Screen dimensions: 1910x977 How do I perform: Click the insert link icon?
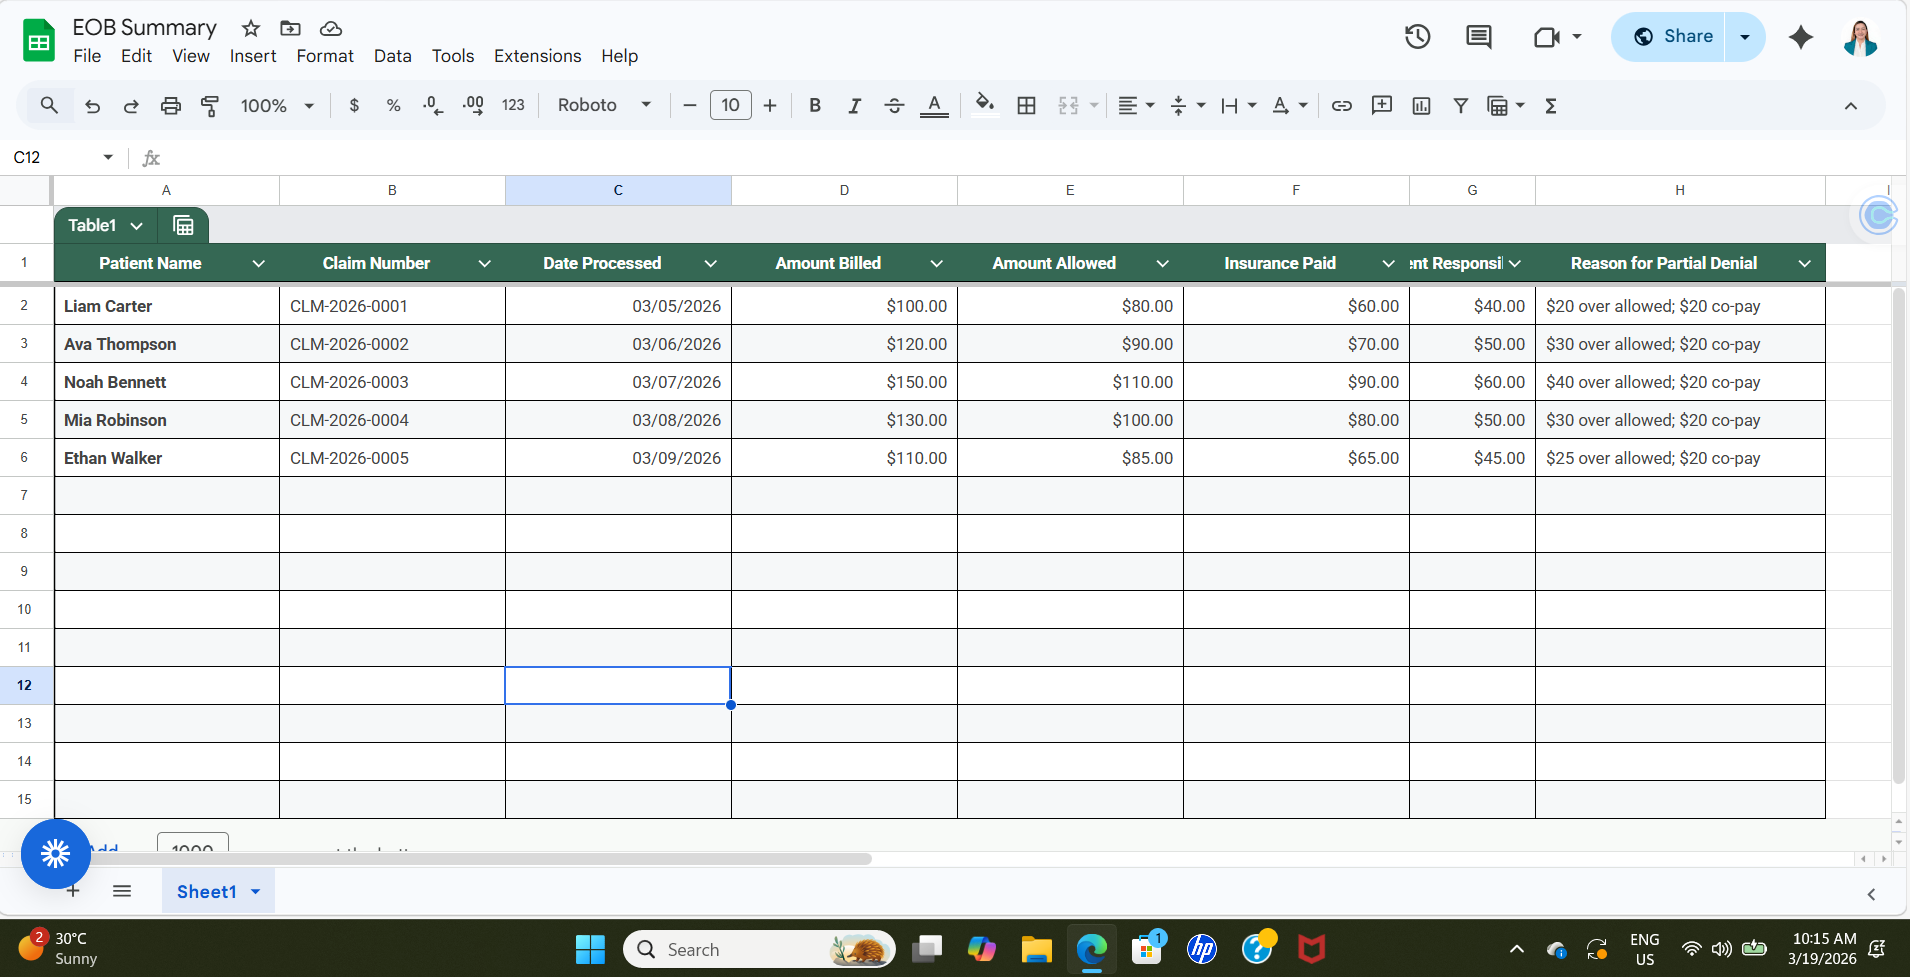coord(1342,106)
